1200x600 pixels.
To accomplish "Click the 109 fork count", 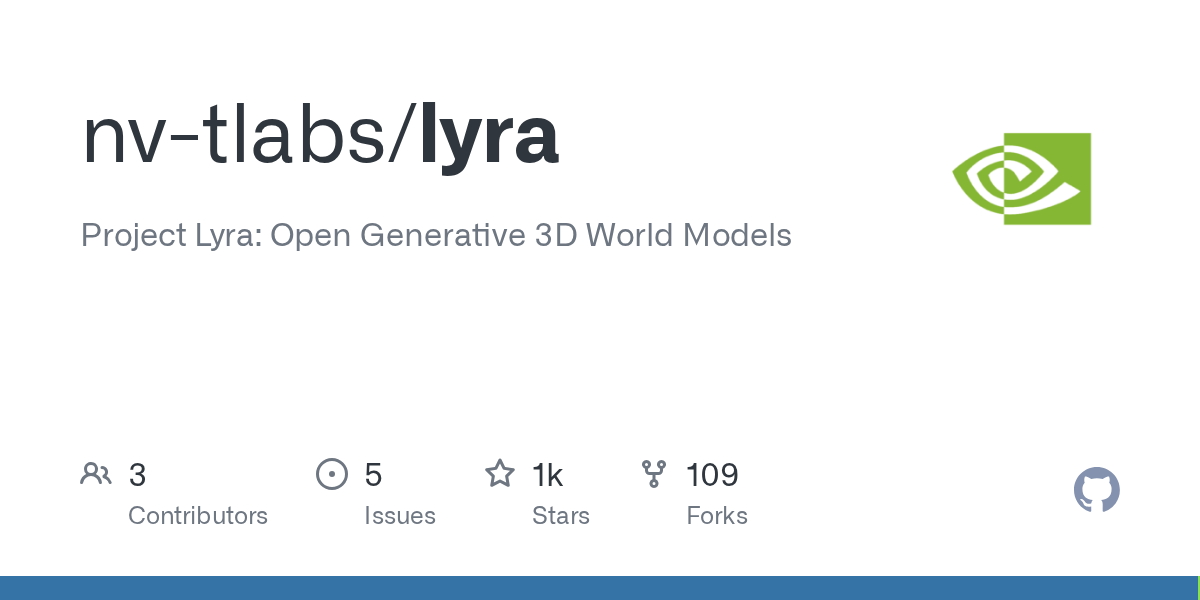I will point(712,475).
